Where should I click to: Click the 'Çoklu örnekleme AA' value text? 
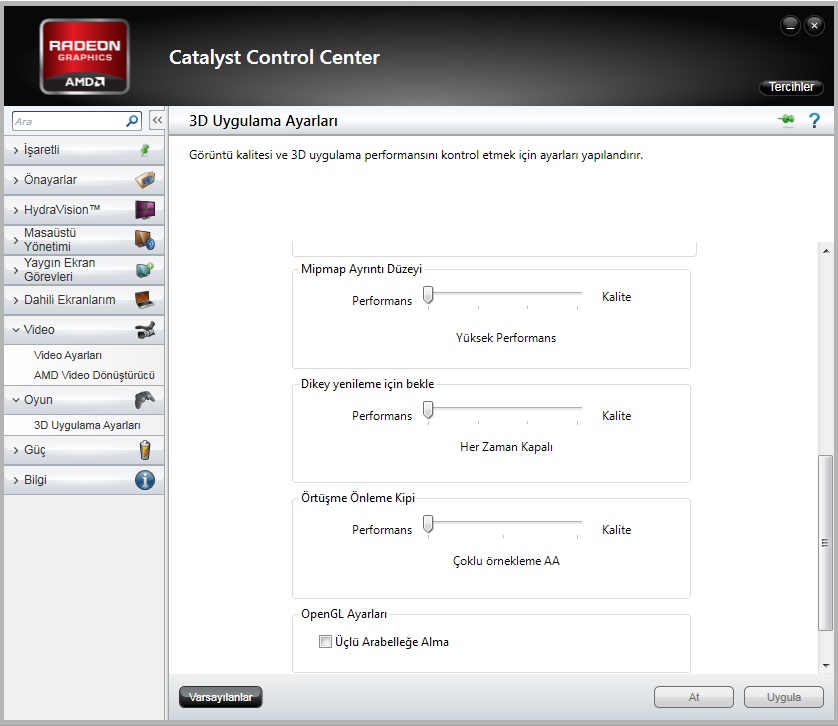pos(506,561)
